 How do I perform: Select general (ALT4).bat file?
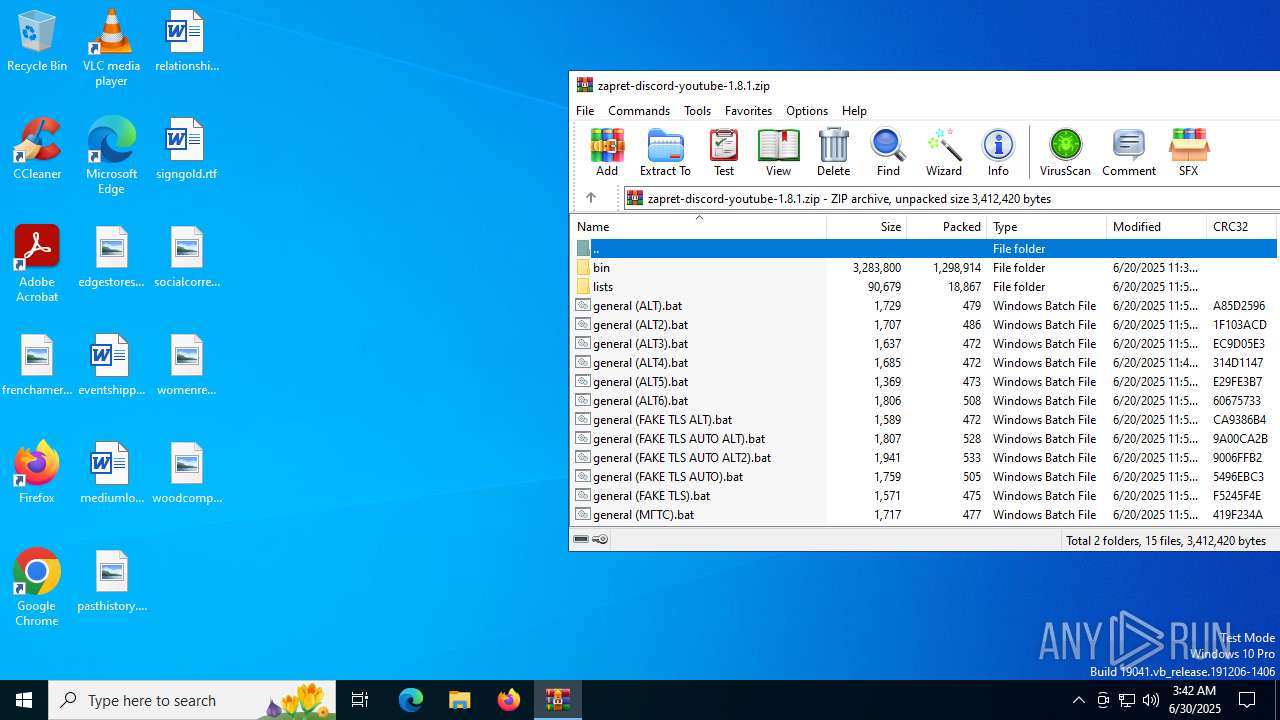pos(924,363)
